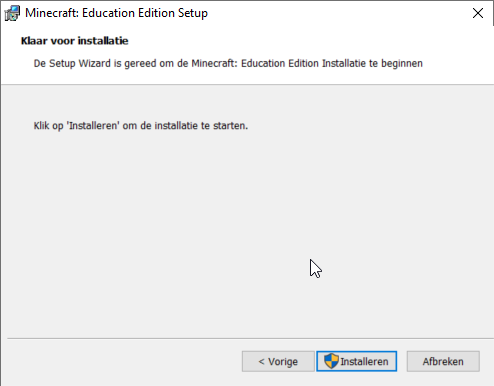
Task: Close the Minecraft Education Edition Setup window
Action: point(478,13)
